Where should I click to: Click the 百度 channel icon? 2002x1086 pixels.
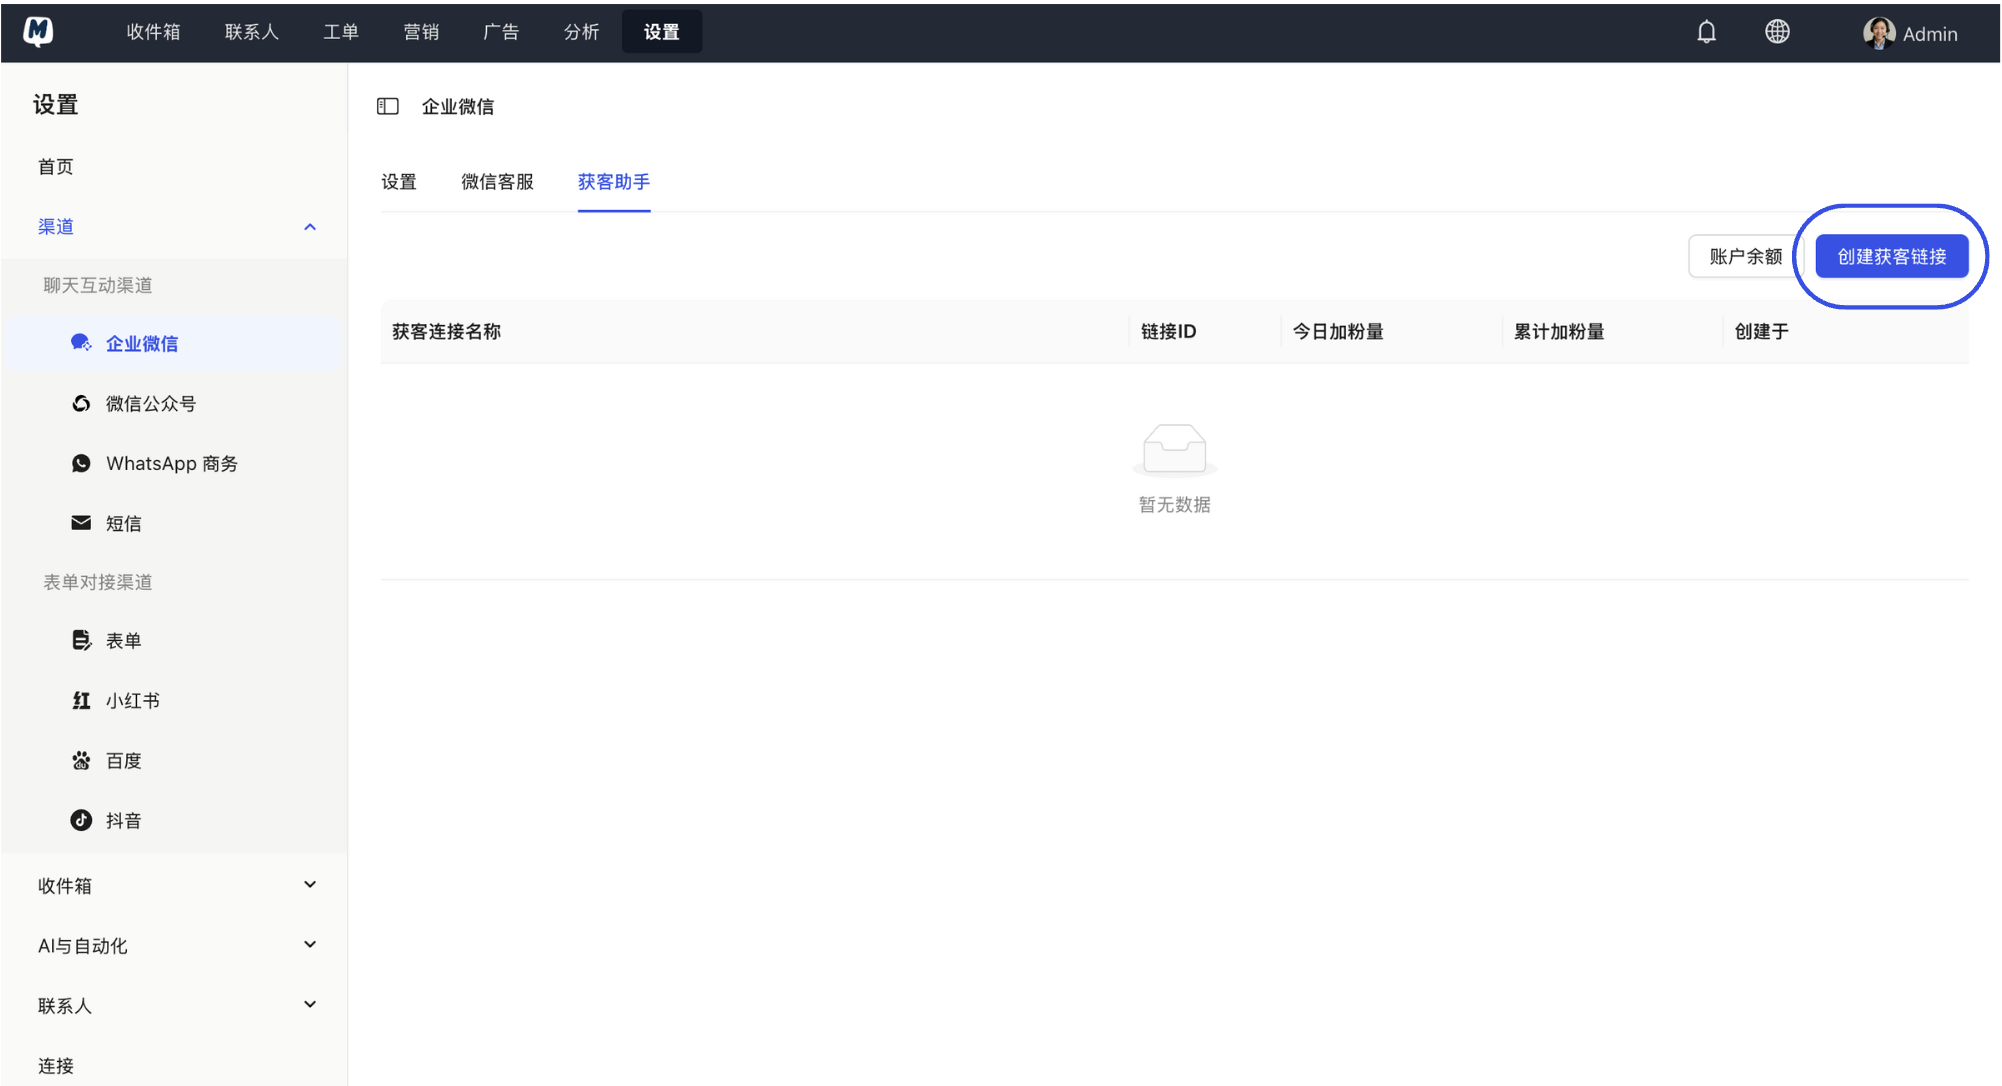80,760
